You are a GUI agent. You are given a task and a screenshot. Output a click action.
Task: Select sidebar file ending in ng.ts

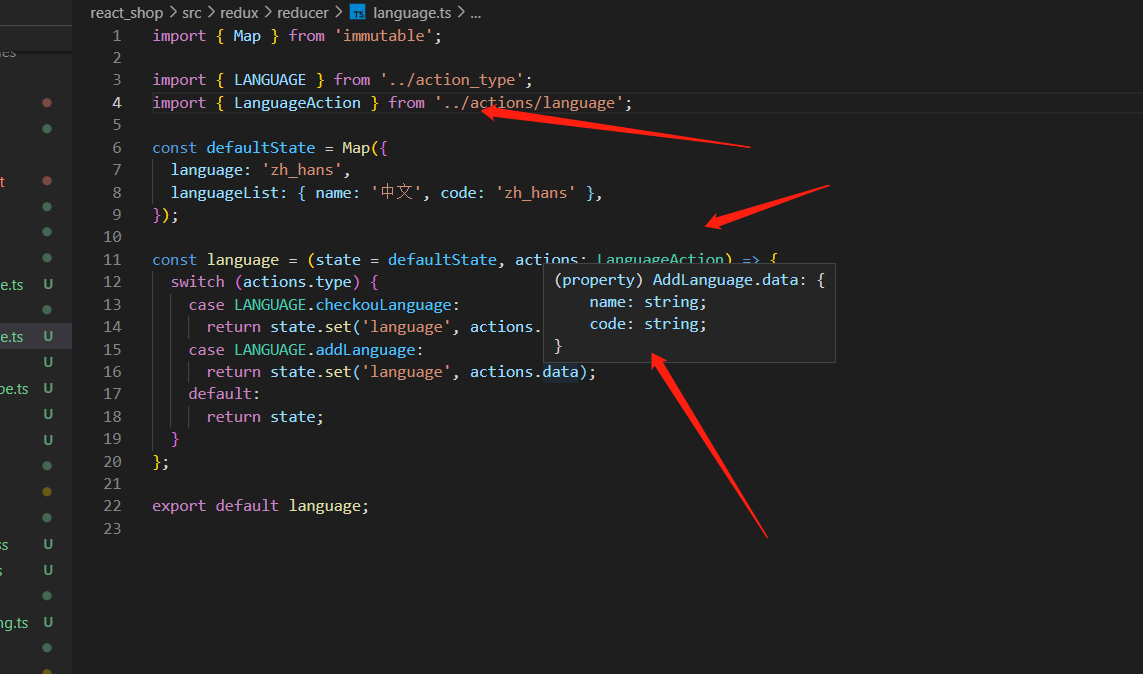point(14,622)
